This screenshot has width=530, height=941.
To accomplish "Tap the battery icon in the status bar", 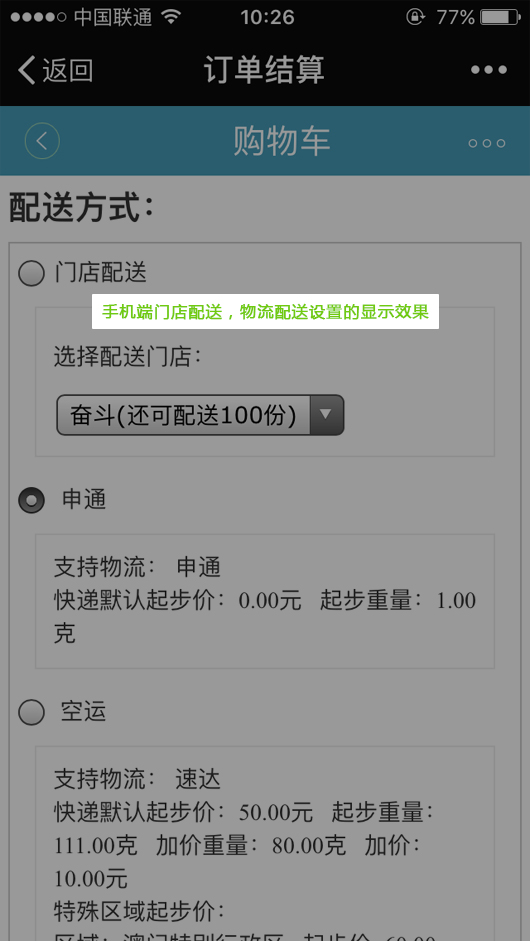I will coord(500,17).
